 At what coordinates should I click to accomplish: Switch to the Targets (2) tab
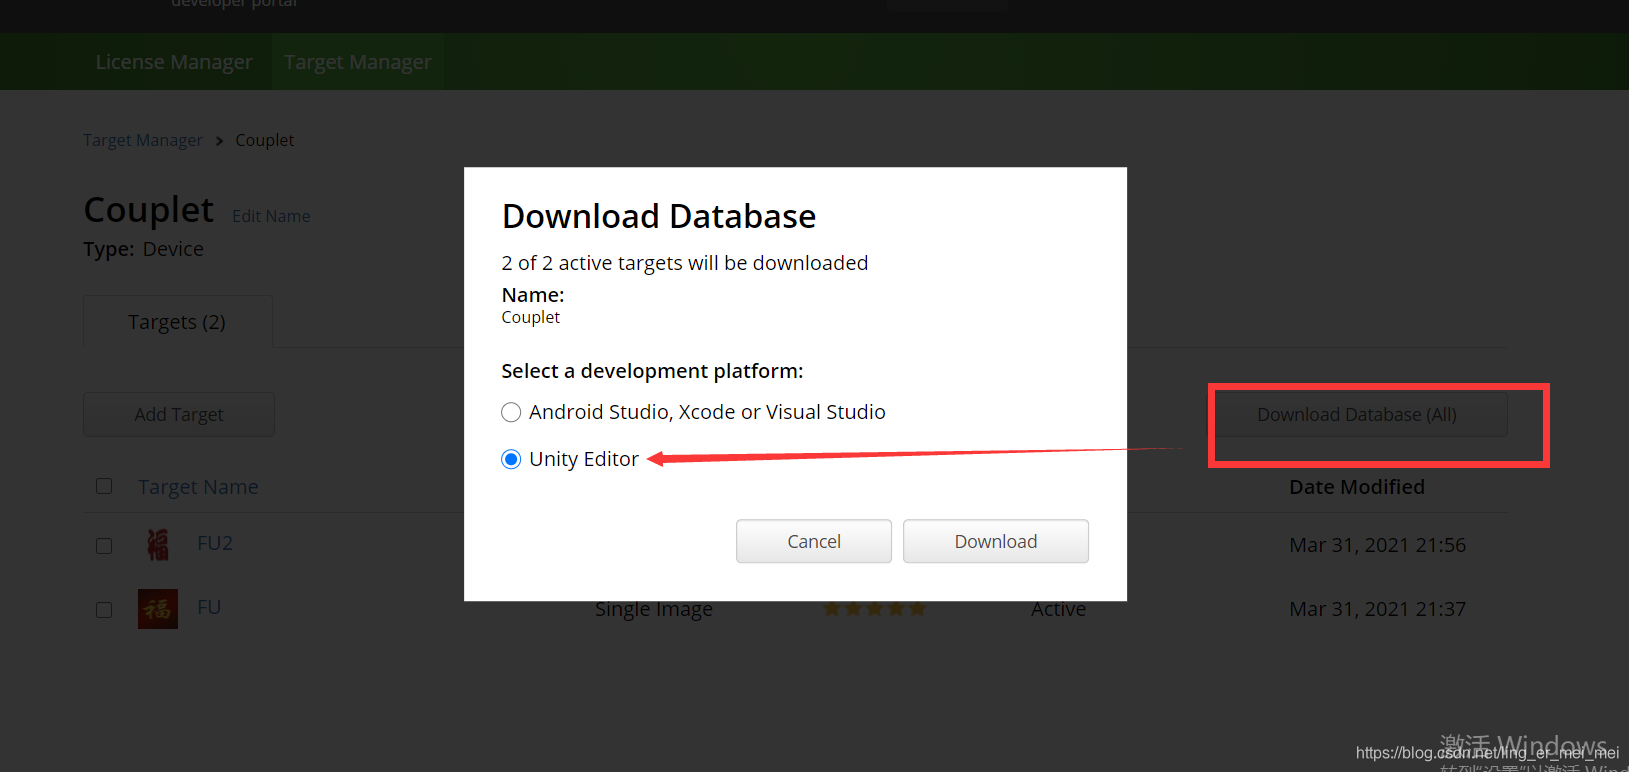coord(177,322)
